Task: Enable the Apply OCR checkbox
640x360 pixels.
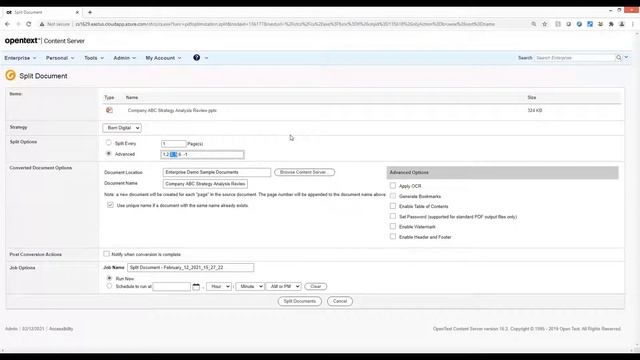Action: 393,186
